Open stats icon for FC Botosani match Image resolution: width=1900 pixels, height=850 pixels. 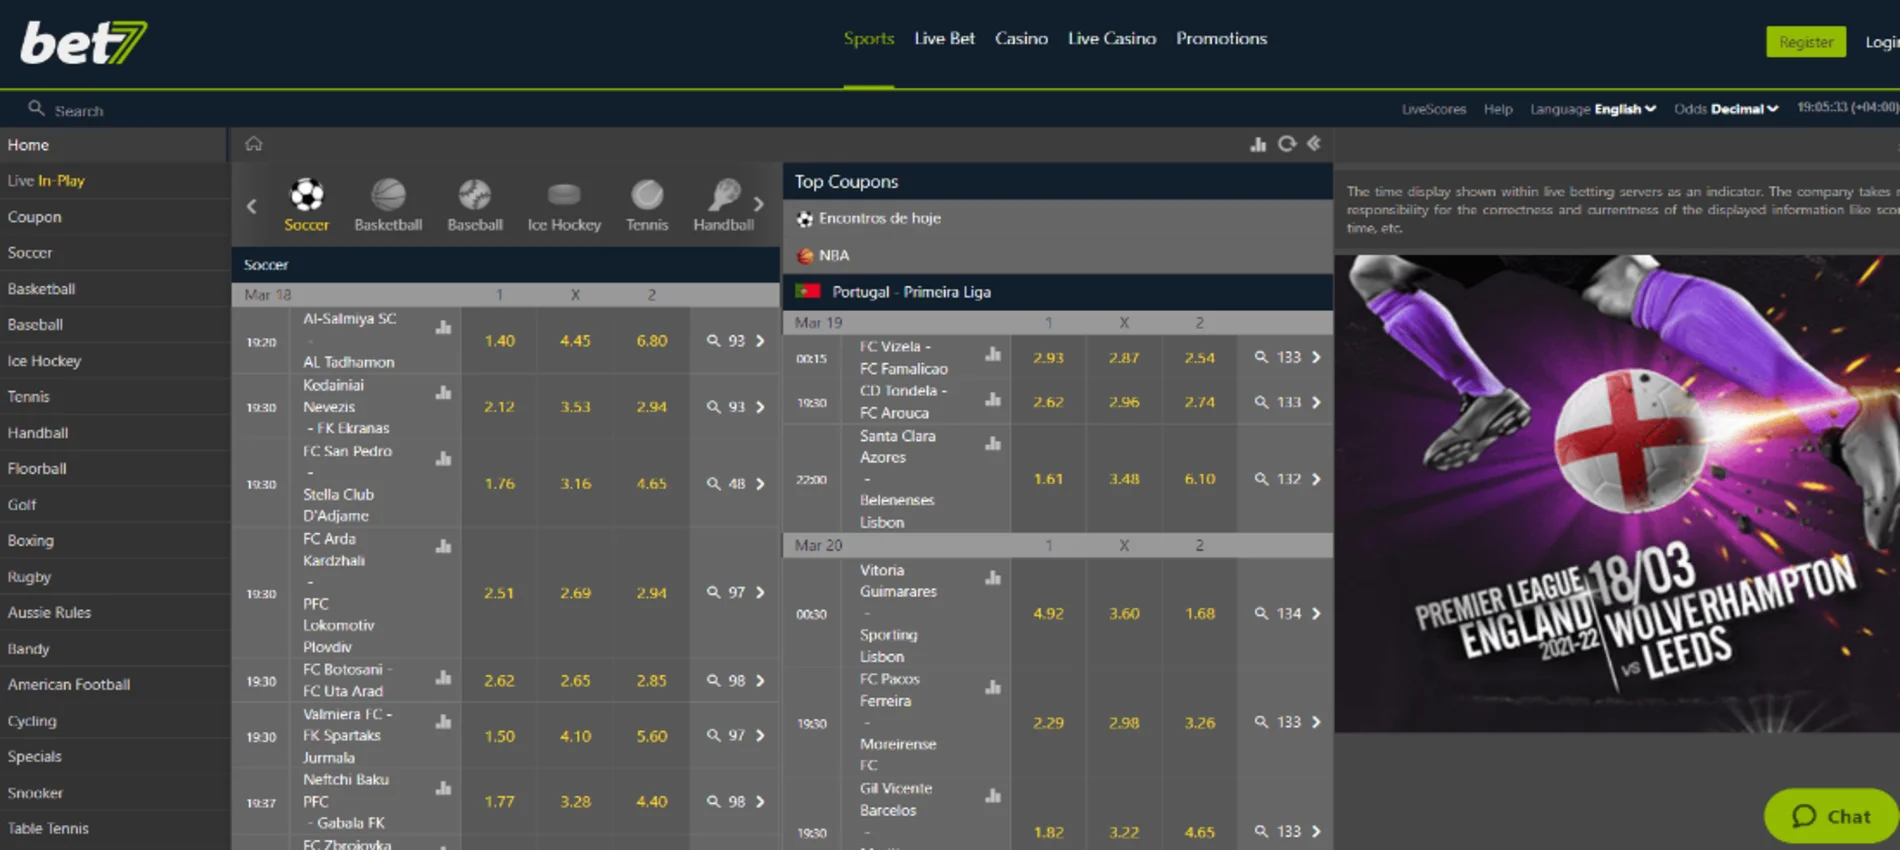(x=444, y=678)
